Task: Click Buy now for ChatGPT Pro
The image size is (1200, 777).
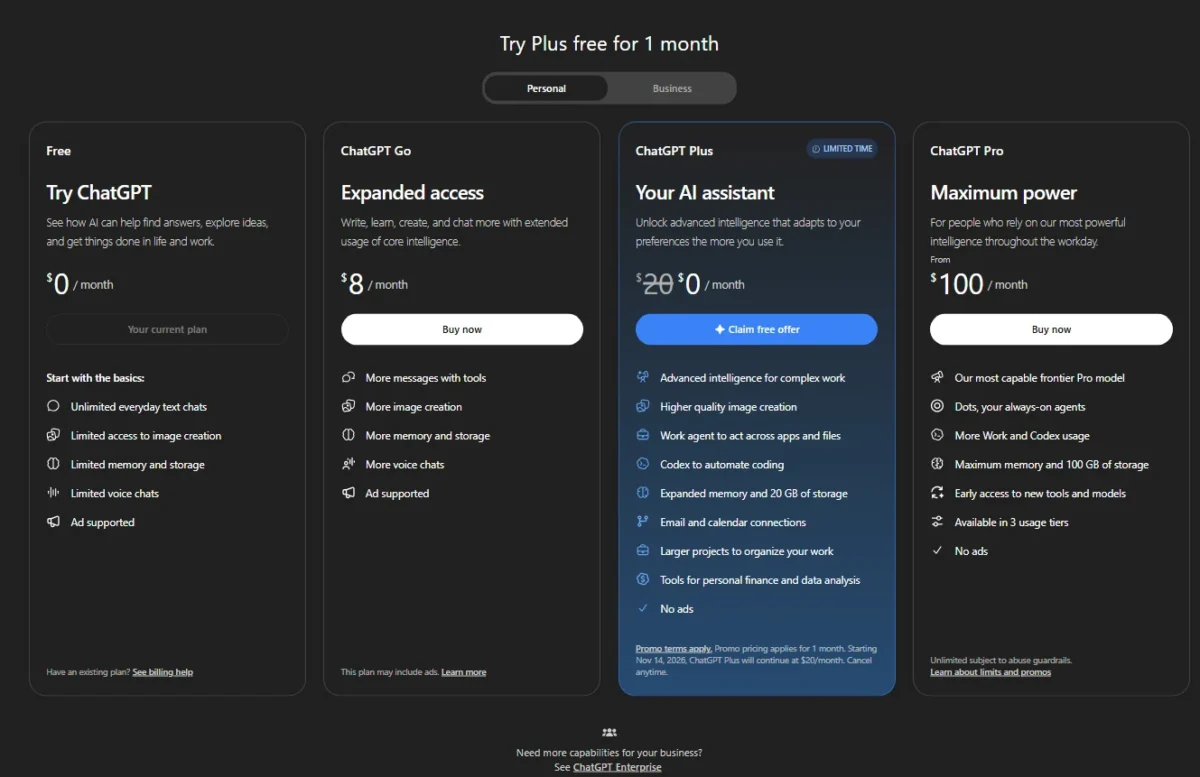Action: pyautogui.click(x=1051, y=329)
